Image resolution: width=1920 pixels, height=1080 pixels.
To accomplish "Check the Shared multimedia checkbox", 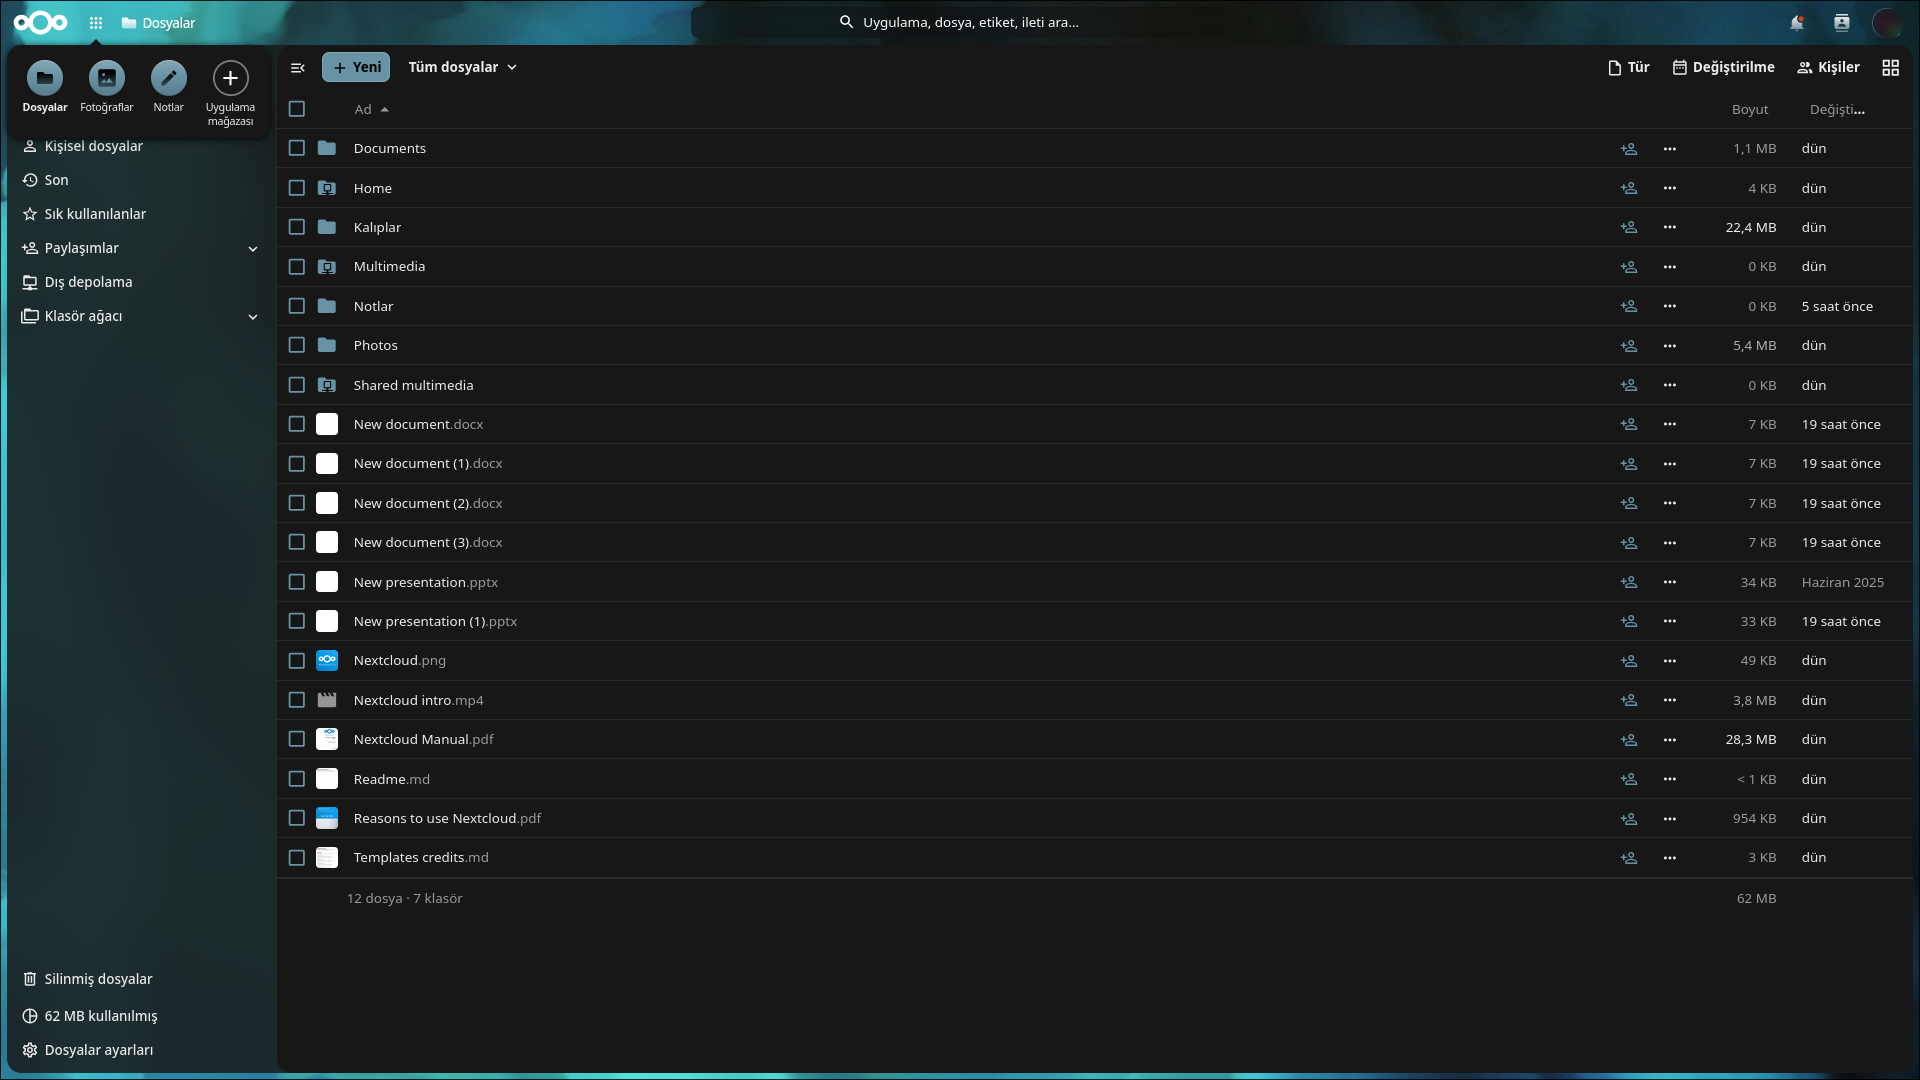I will pos(297,385).
